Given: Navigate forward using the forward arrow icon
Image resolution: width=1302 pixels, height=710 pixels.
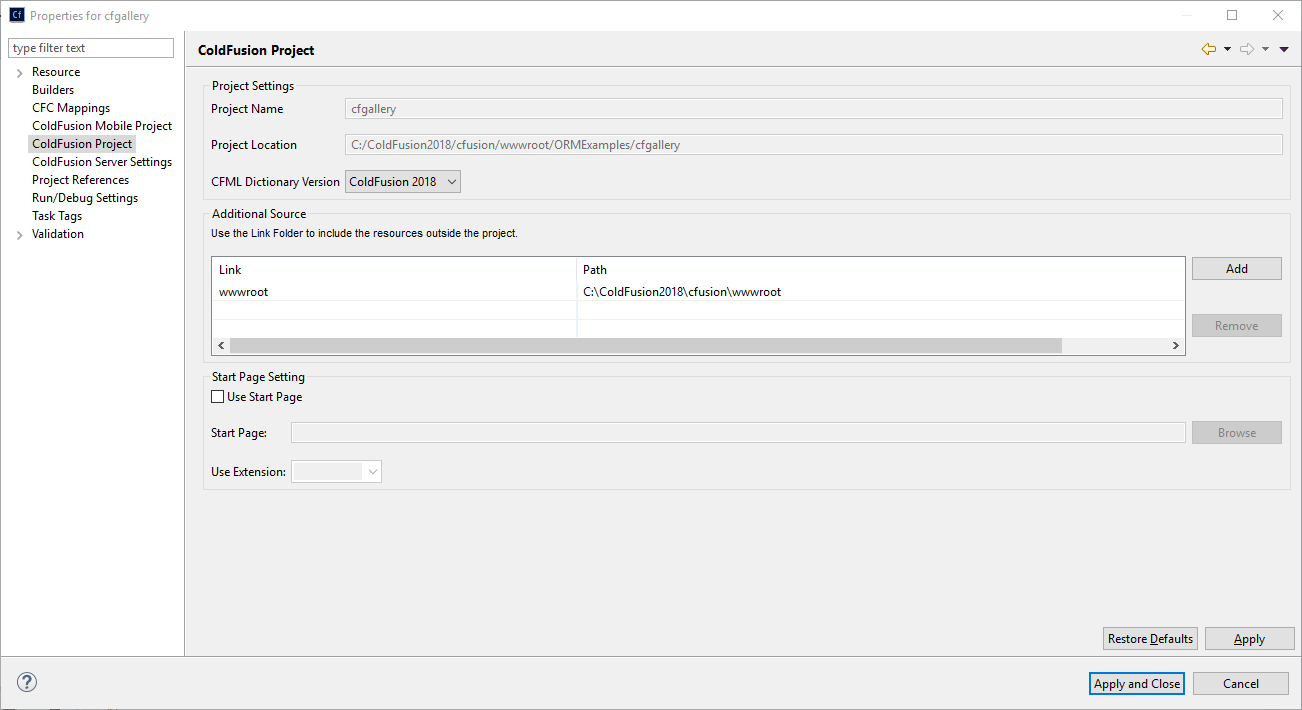Looking at the screenshot, I should click(x=1246, y=48).
